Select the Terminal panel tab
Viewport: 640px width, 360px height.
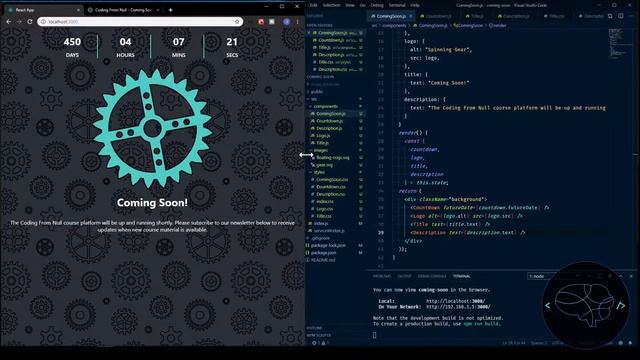(461, 276)
